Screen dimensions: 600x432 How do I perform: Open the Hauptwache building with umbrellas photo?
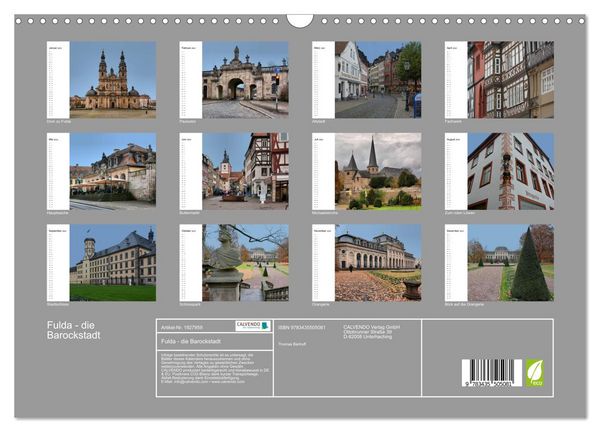113,171
